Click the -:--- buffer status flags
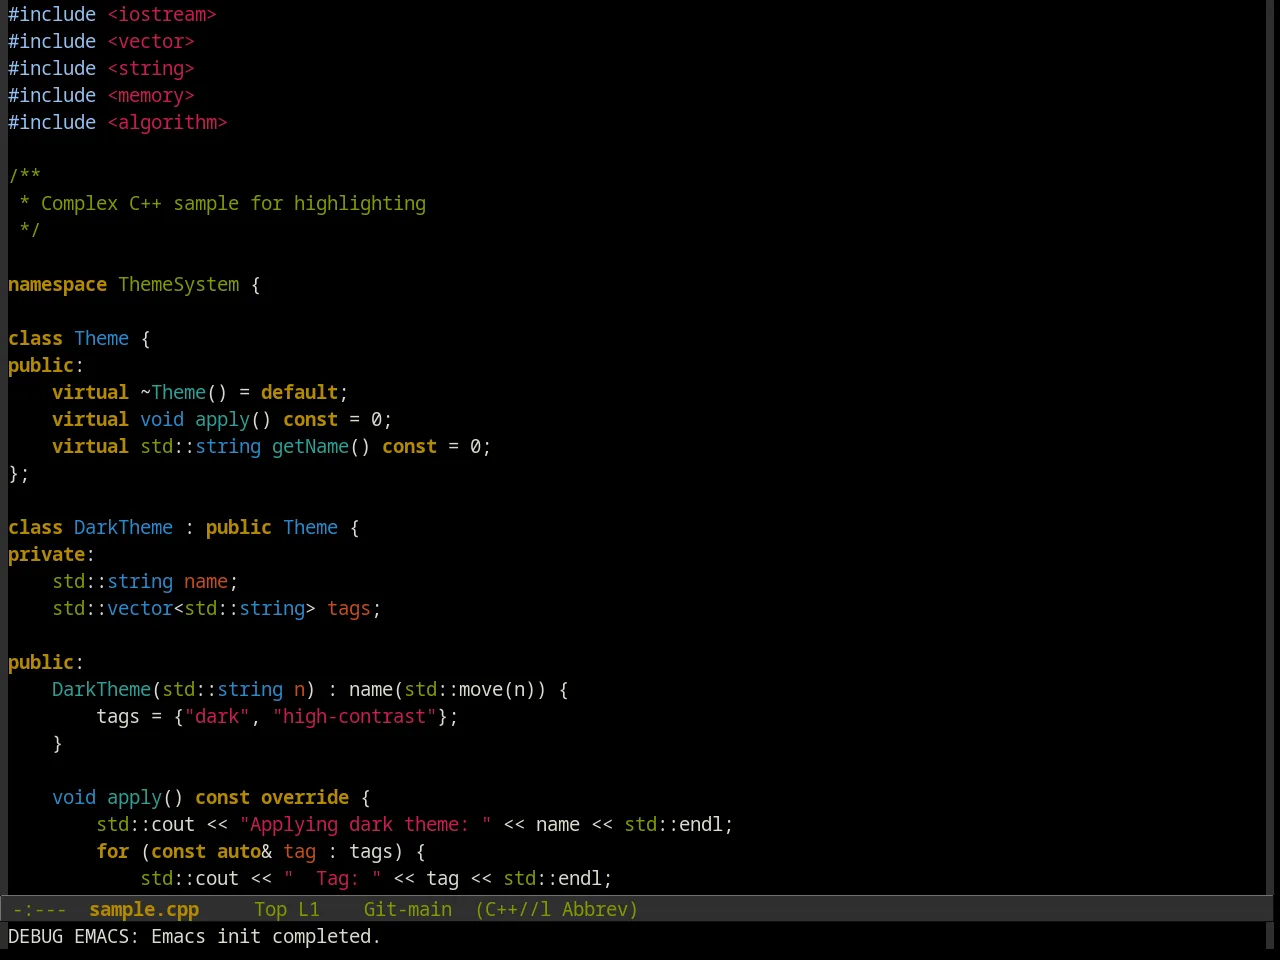1280x960 pixels. coord(40,909)
